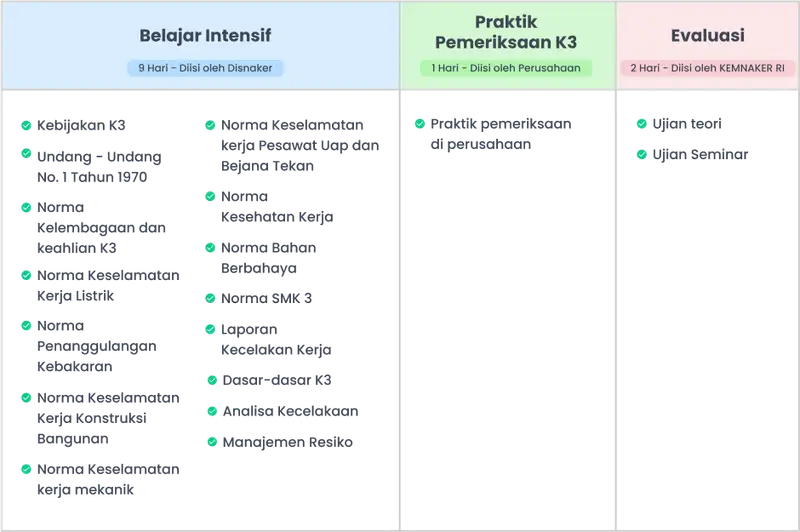Toggle the second checkmark in Belajar Intensif's right list

(x=210, y=195)
